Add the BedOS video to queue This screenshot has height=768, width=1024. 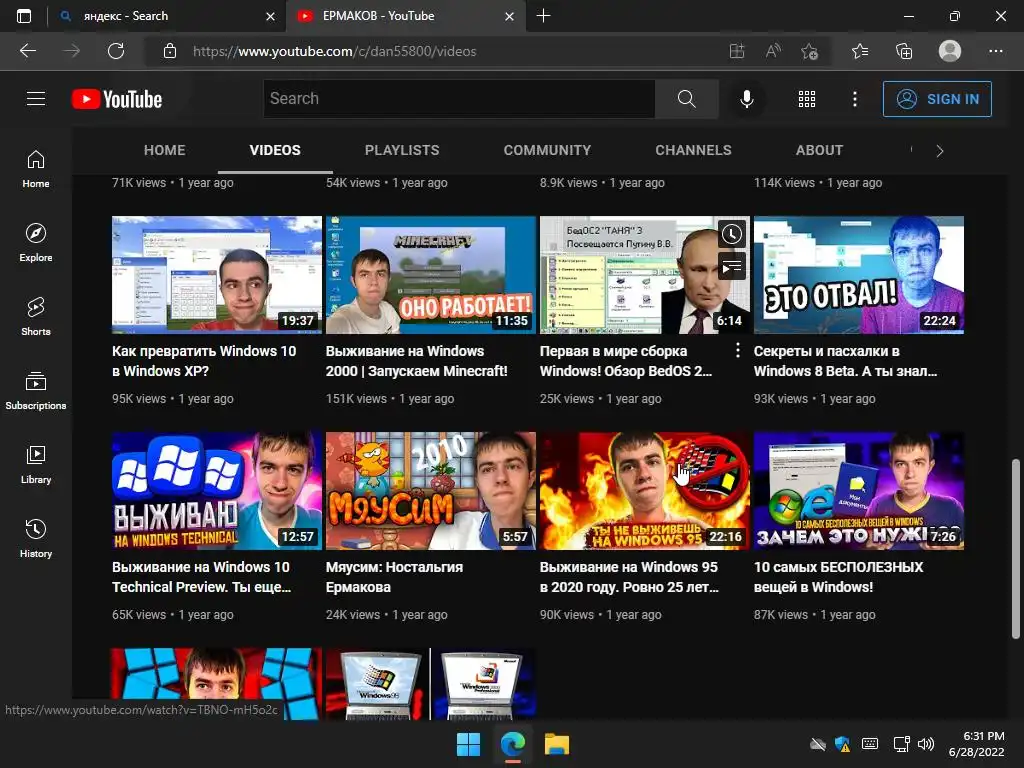click(731, 266)
